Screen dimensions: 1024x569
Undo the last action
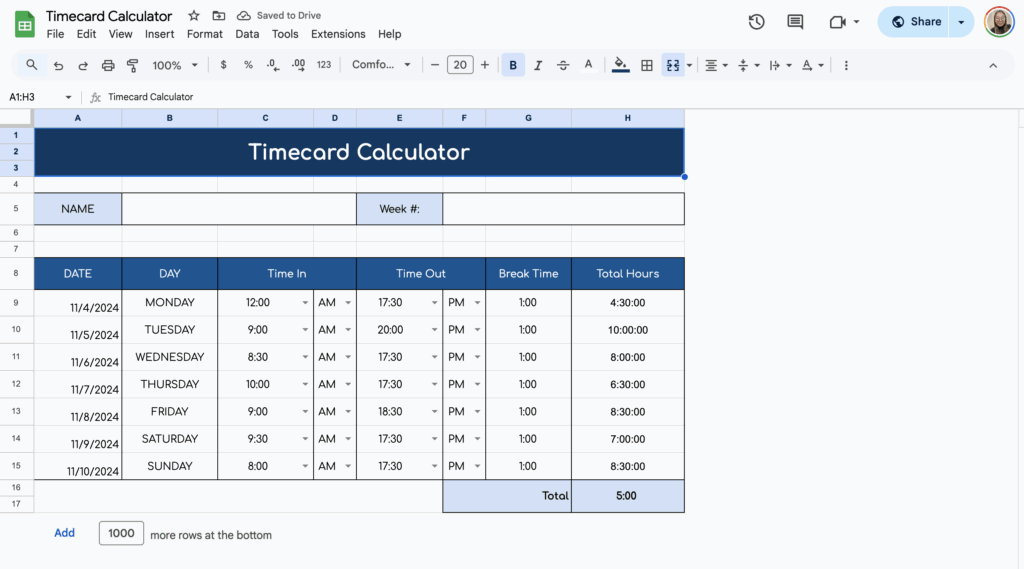58,65
